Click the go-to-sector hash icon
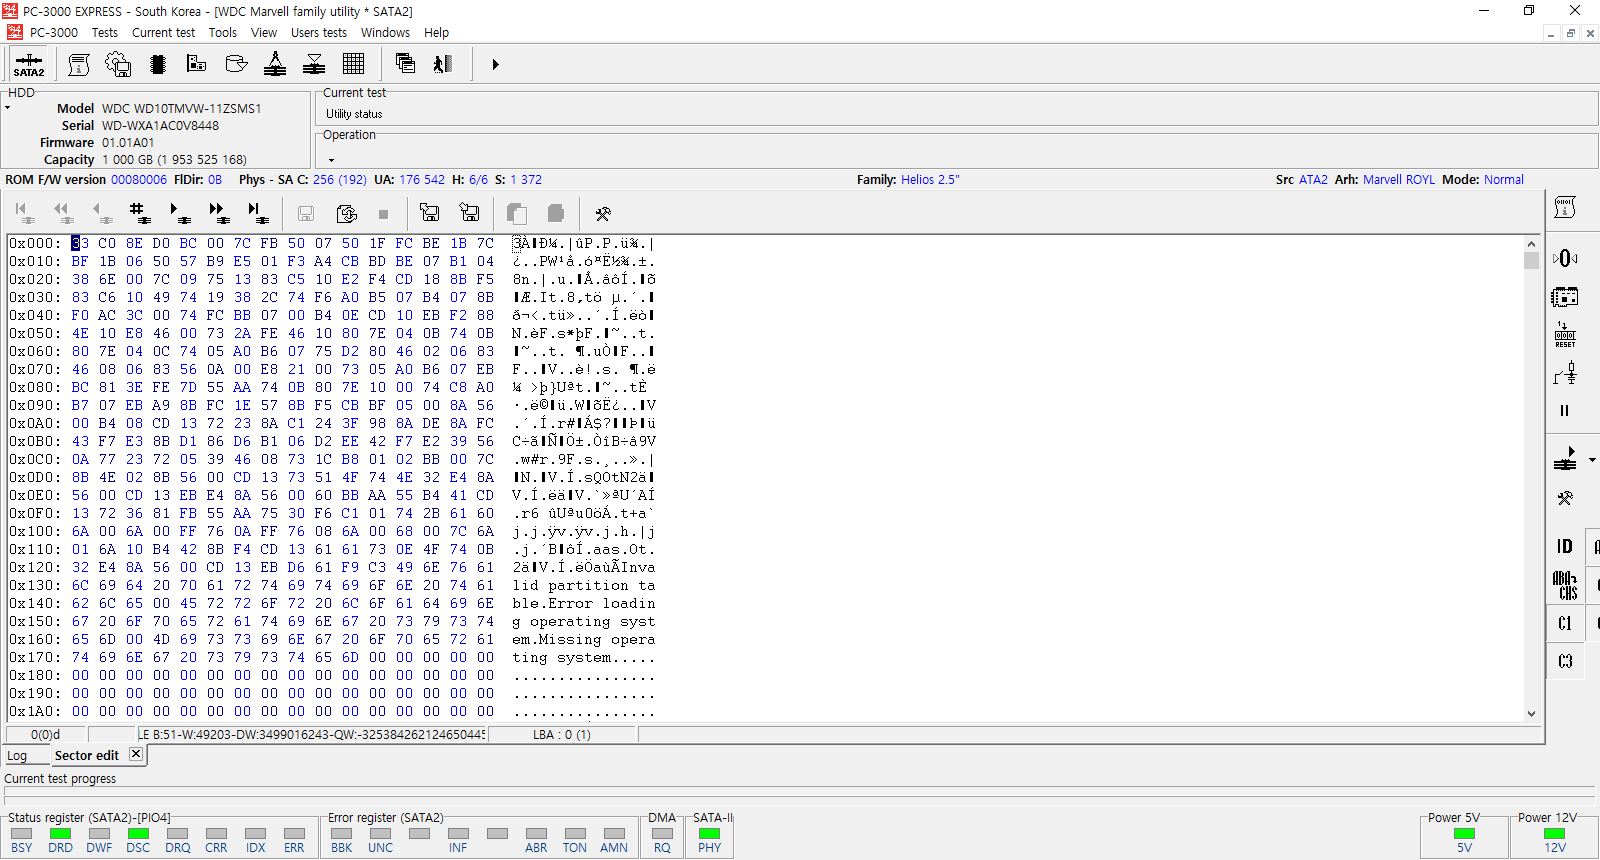 138,212
